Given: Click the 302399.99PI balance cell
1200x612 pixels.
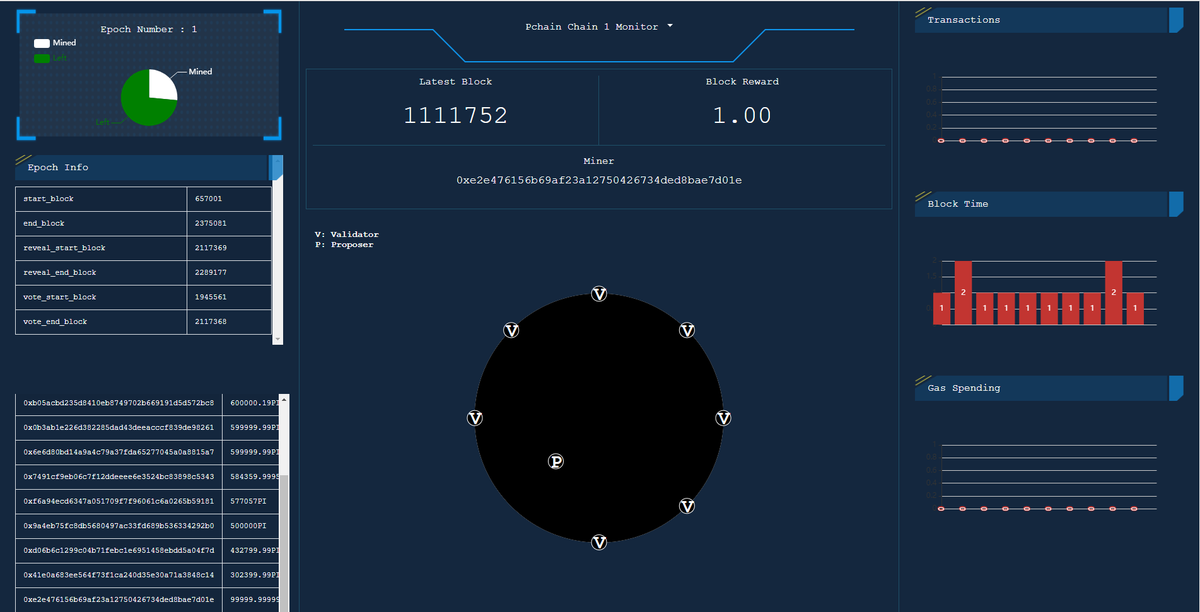Looking at the screenshot, I should [x=250, y=575].
